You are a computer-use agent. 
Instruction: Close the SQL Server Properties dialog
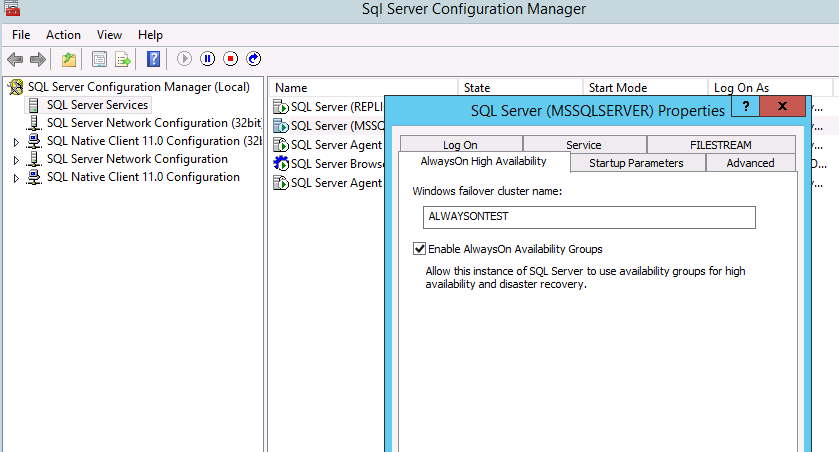782,106
